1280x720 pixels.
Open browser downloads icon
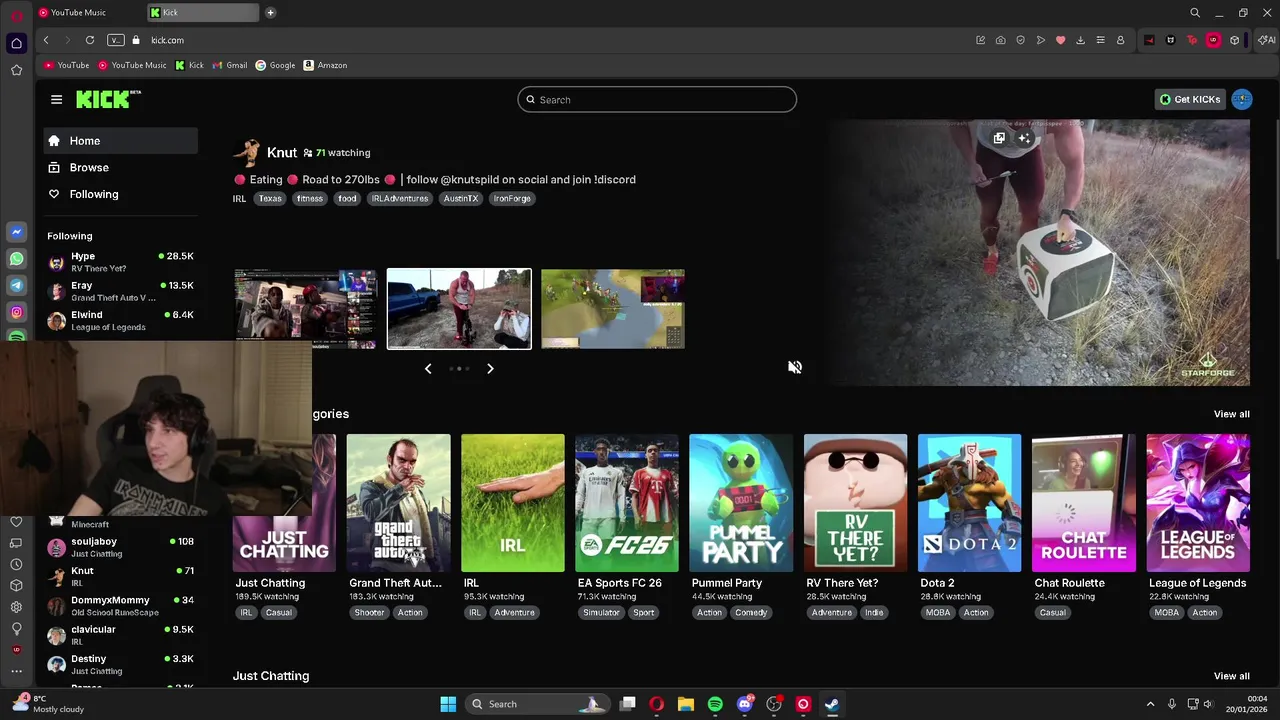pos(1080,40)
